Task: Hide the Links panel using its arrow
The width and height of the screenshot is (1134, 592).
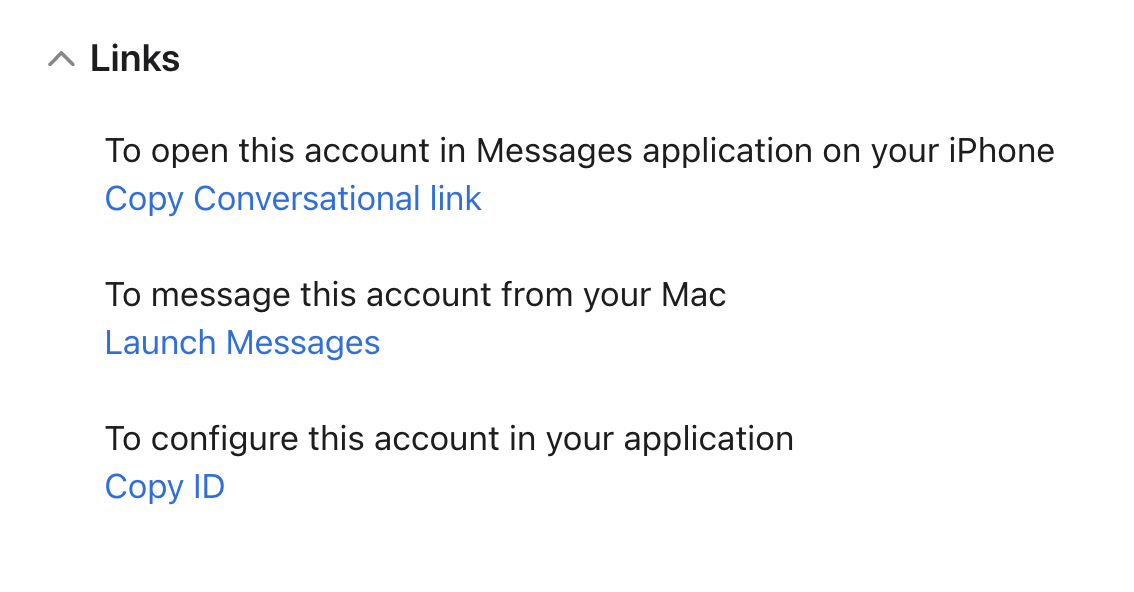Action: (61, 60)
